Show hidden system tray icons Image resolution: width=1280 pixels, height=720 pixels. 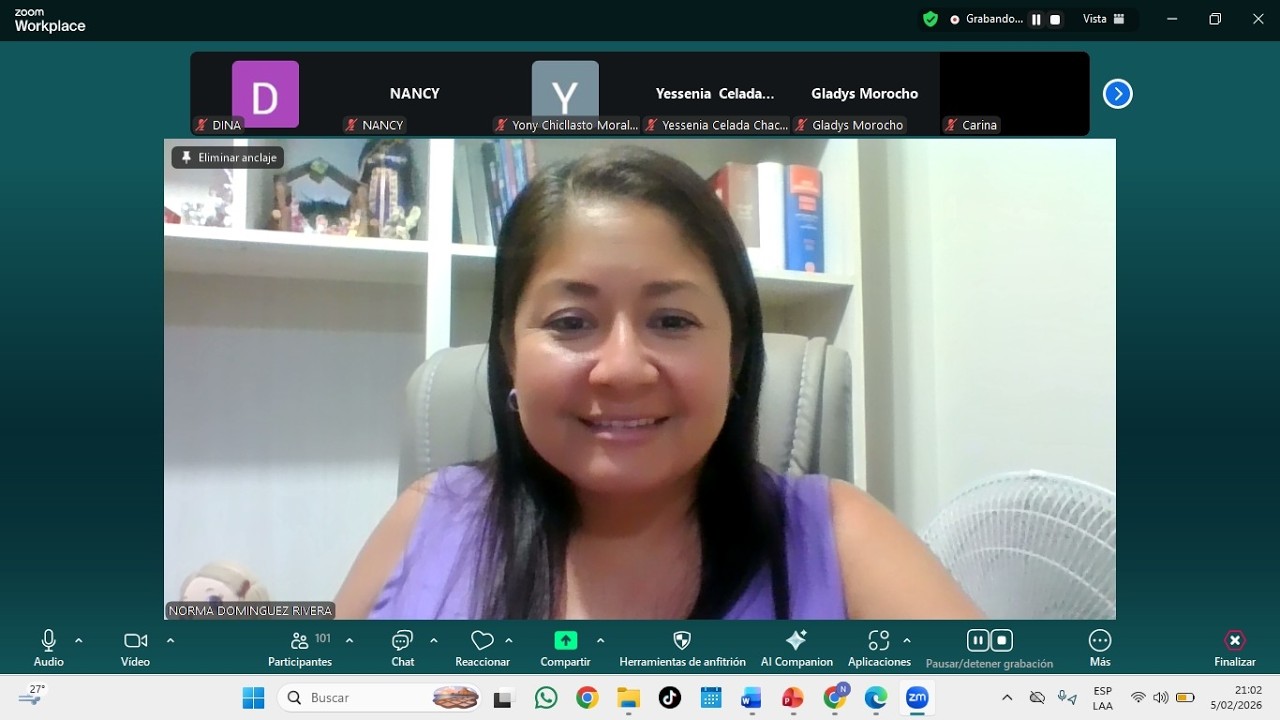click(1007, 698)
